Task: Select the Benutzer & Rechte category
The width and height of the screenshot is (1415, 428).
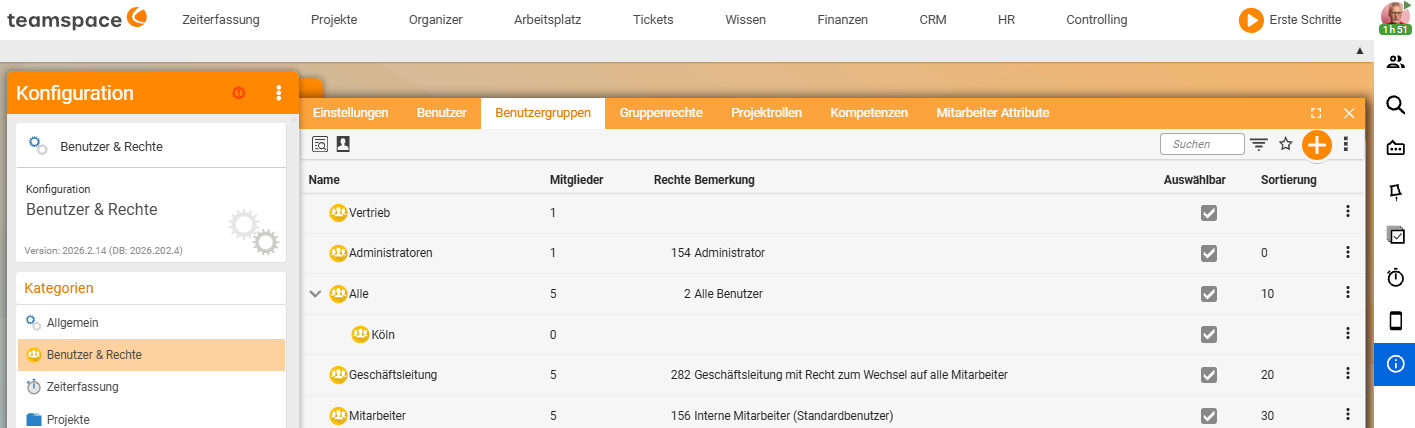Action: (151, 354)
